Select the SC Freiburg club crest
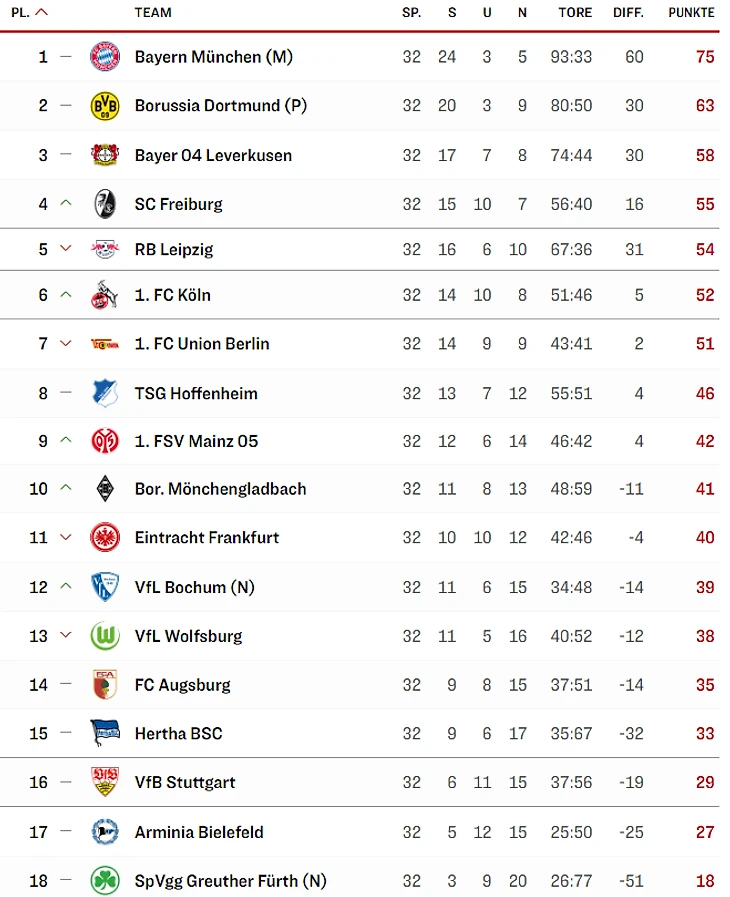 click(104, 204)
